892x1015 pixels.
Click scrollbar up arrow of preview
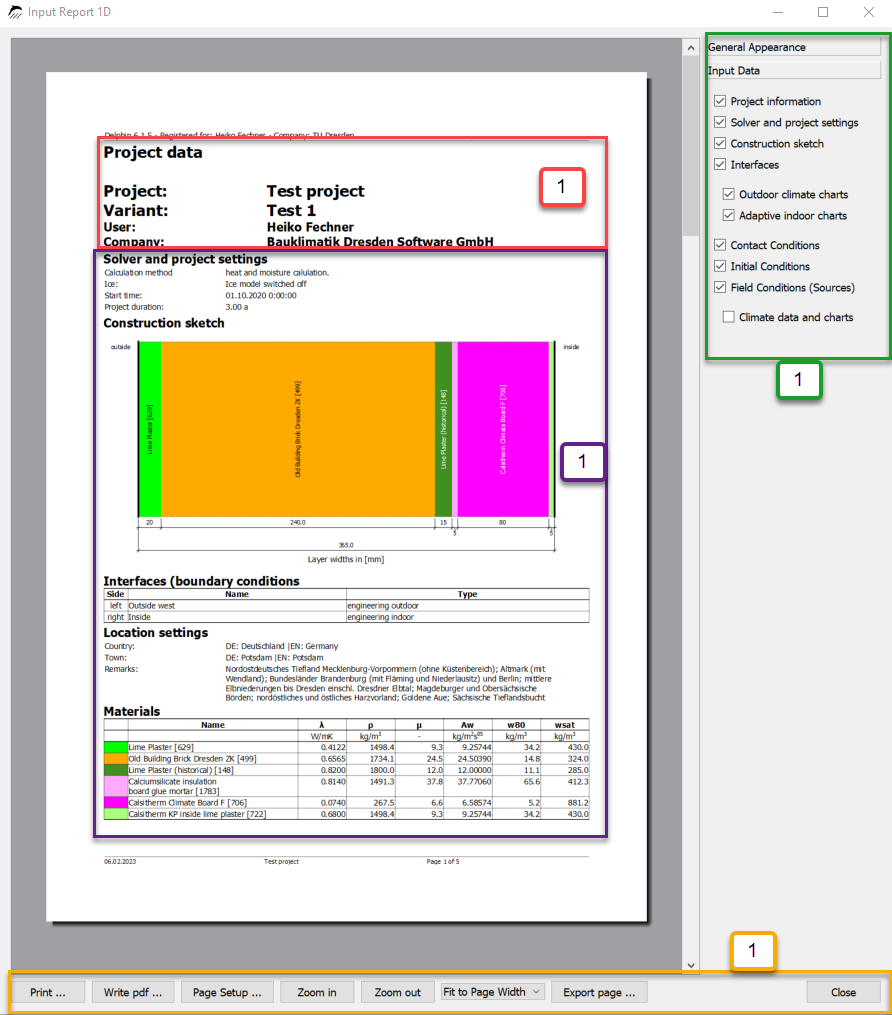coord(691,47)
